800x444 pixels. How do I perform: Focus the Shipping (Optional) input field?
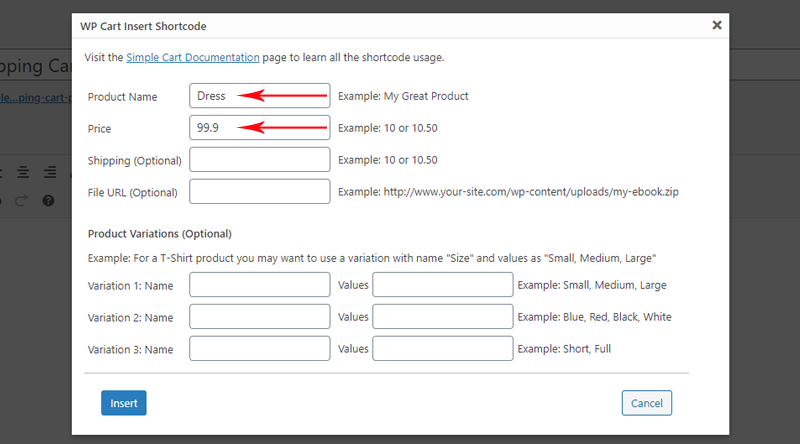pos(260,160)
